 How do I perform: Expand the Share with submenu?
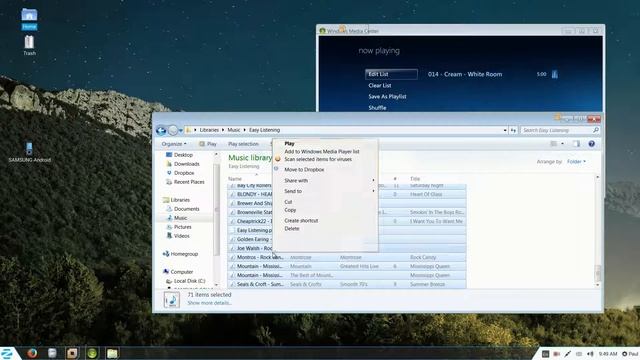pyautogui.click(x=325, y=180)
